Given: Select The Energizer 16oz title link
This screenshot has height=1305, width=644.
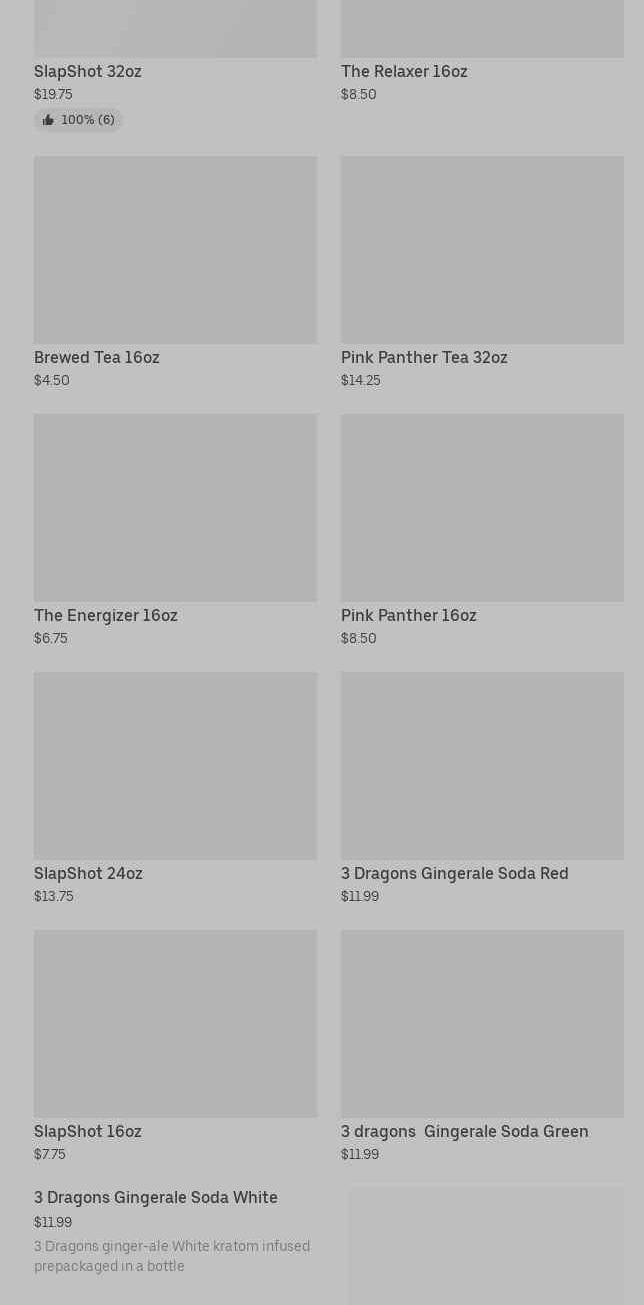Looking at the screenshot, I should pos(106,616).
